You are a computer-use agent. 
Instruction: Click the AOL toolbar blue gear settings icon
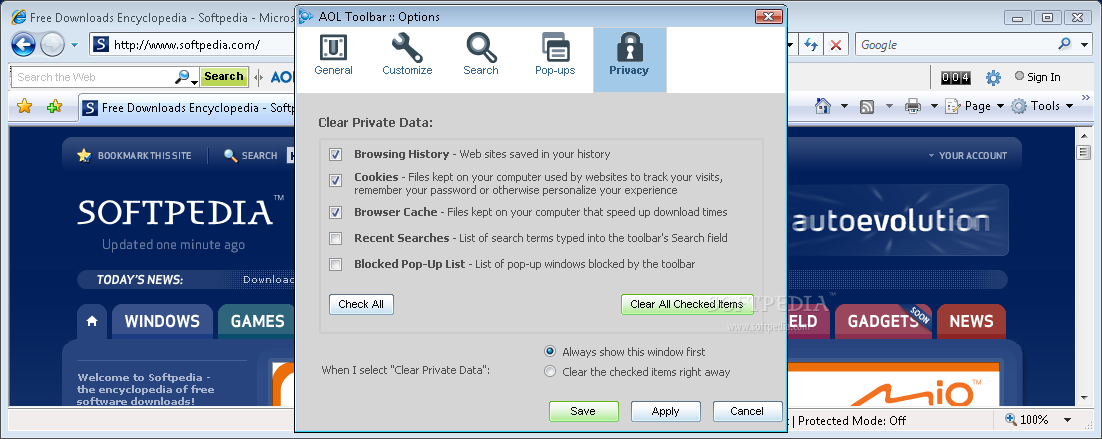(993, 77)
